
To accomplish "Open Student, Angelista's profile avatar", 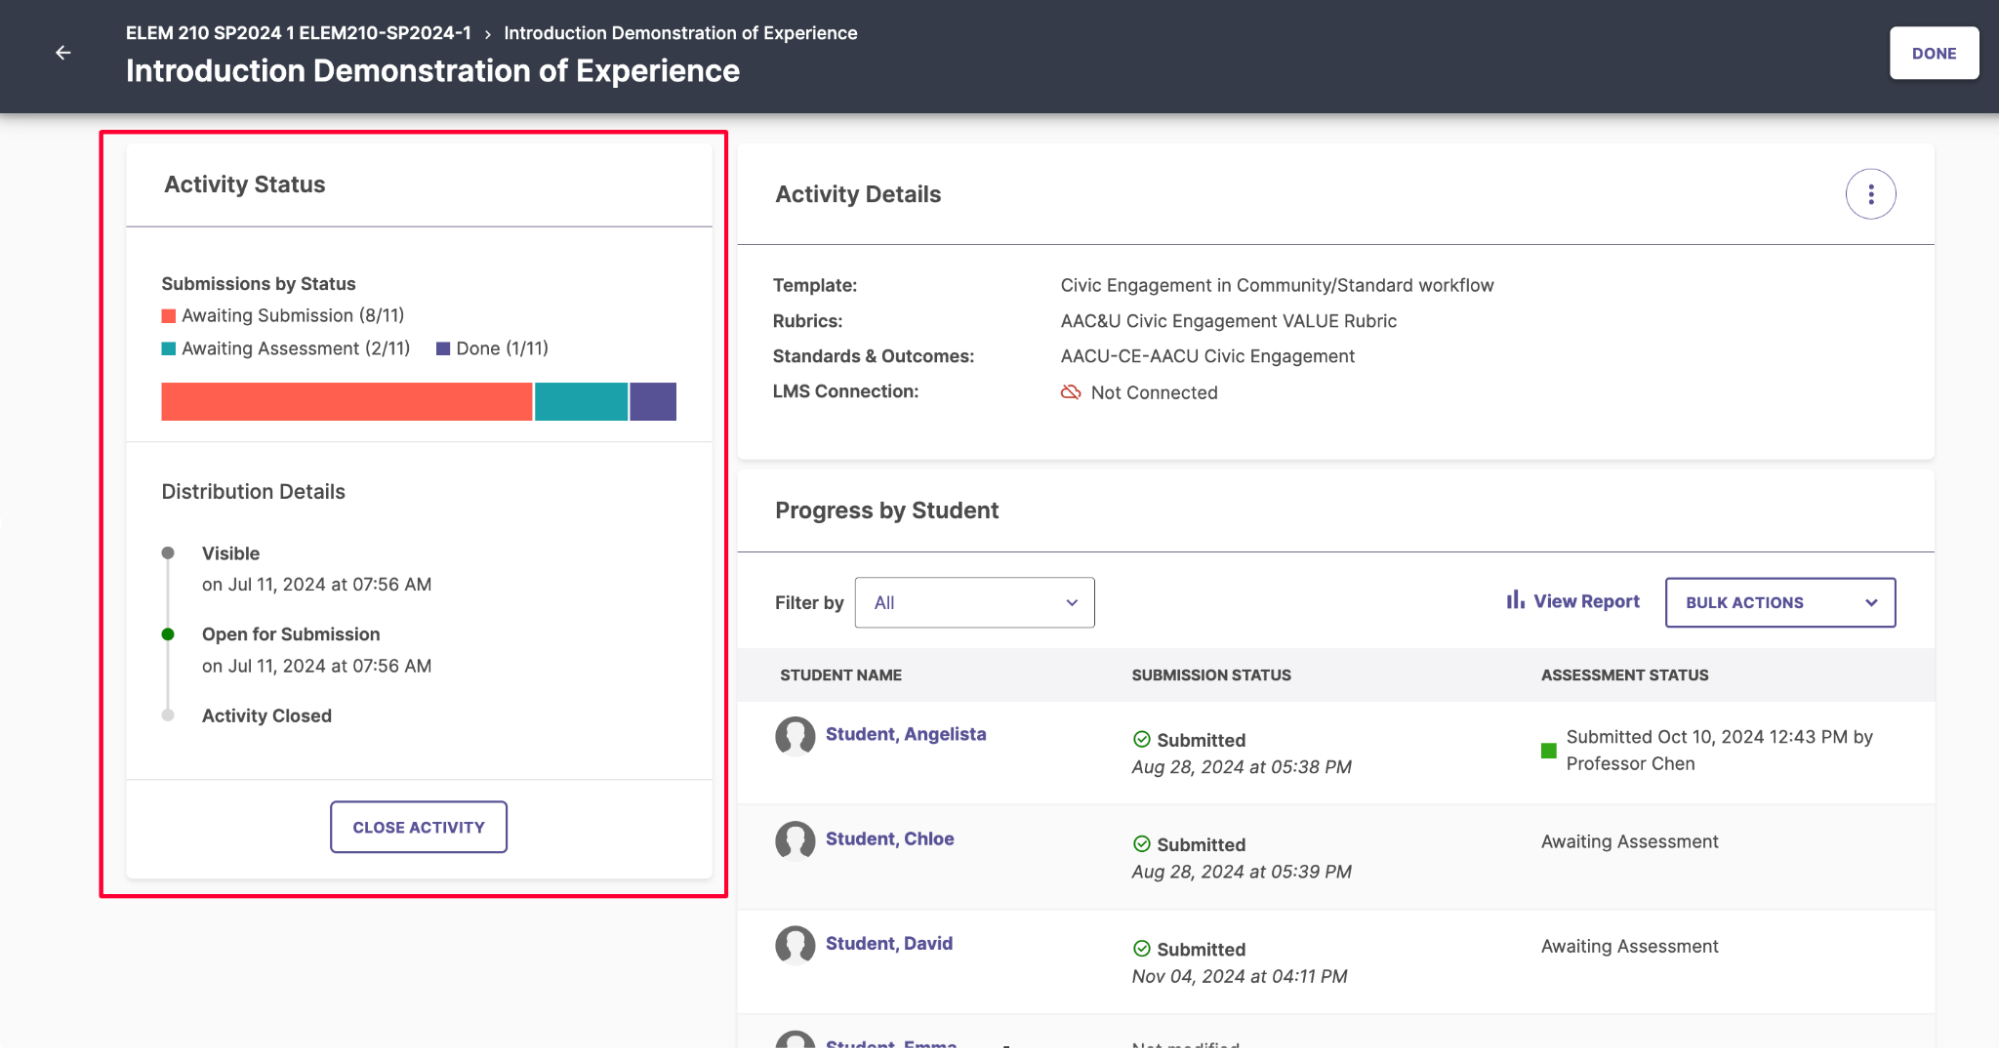I will pyautogui.click(x=794, y=738).
